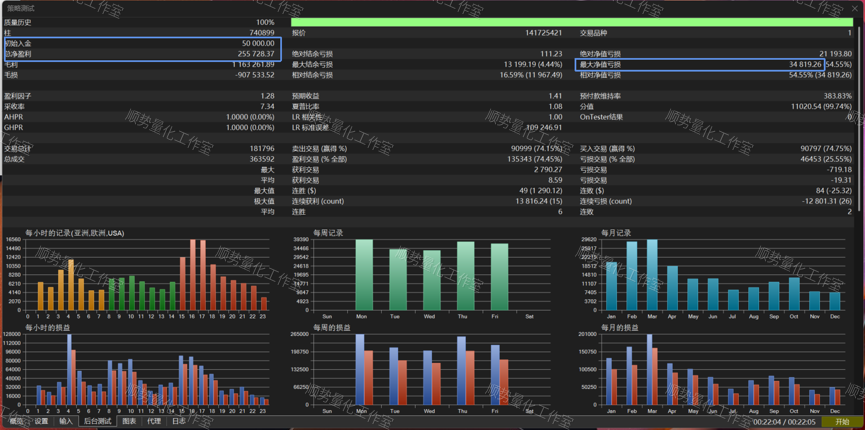865x430 pixels.
Task: Select the 连败 ($) value 84 (-25.32)
Action: point(834,190)
